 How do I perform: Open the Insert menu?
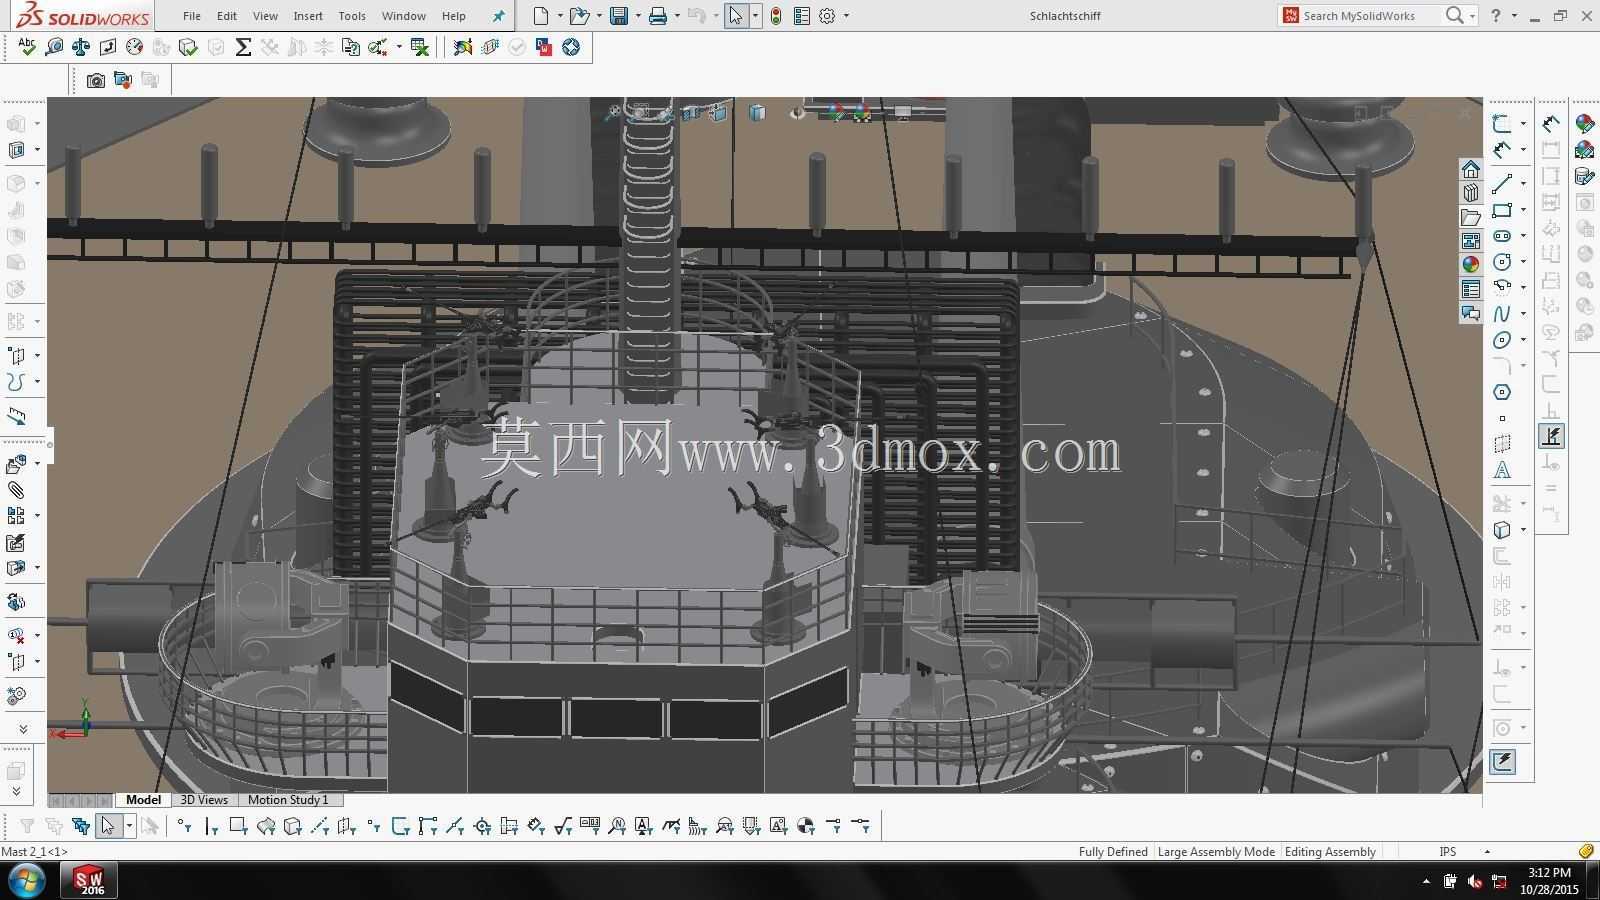[308, 16]
